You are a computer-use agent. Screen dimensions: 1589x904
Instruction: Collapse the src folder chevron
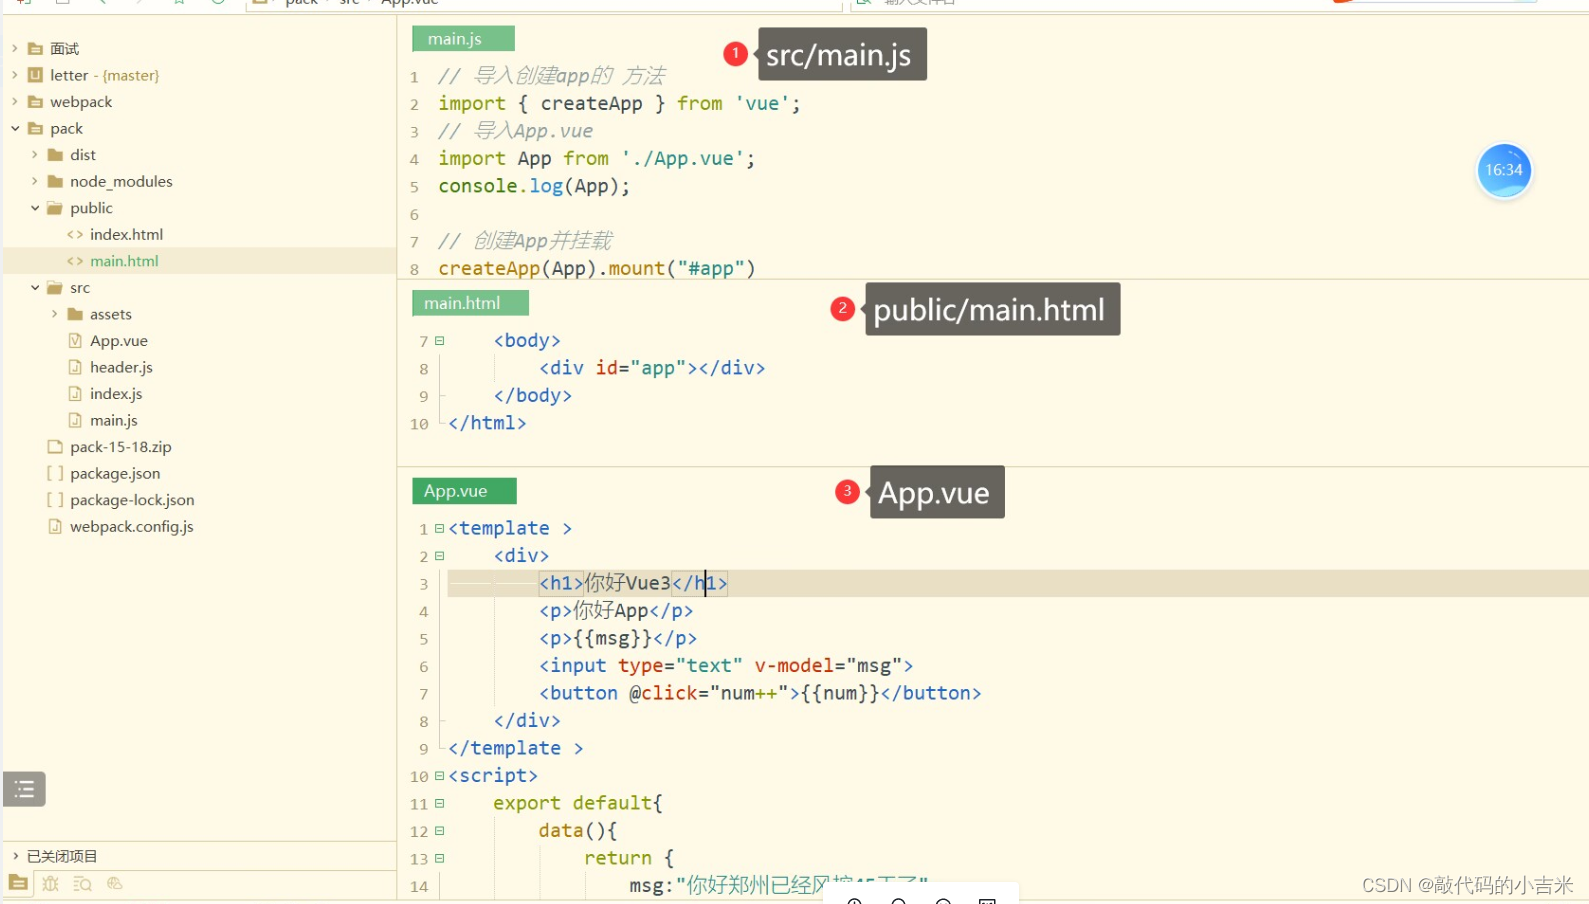[35, 287]
